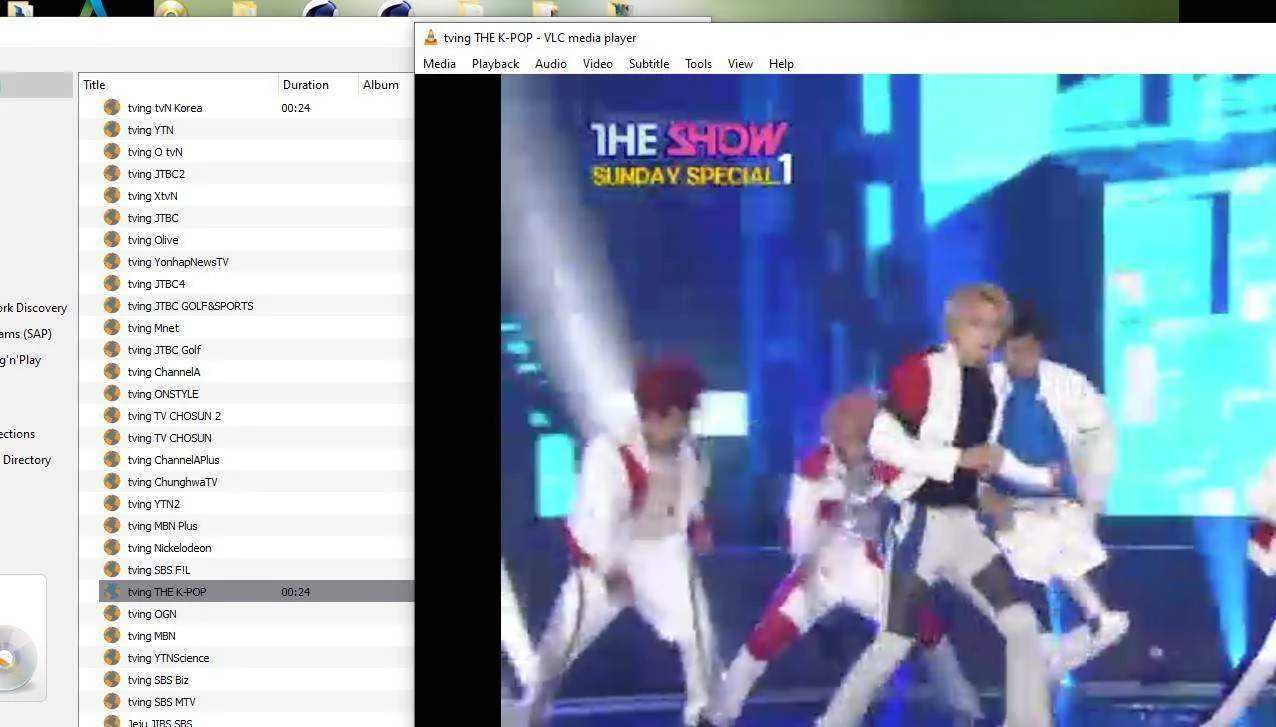Open the Playback menu

pyautogui.click(x=495, y=64)
